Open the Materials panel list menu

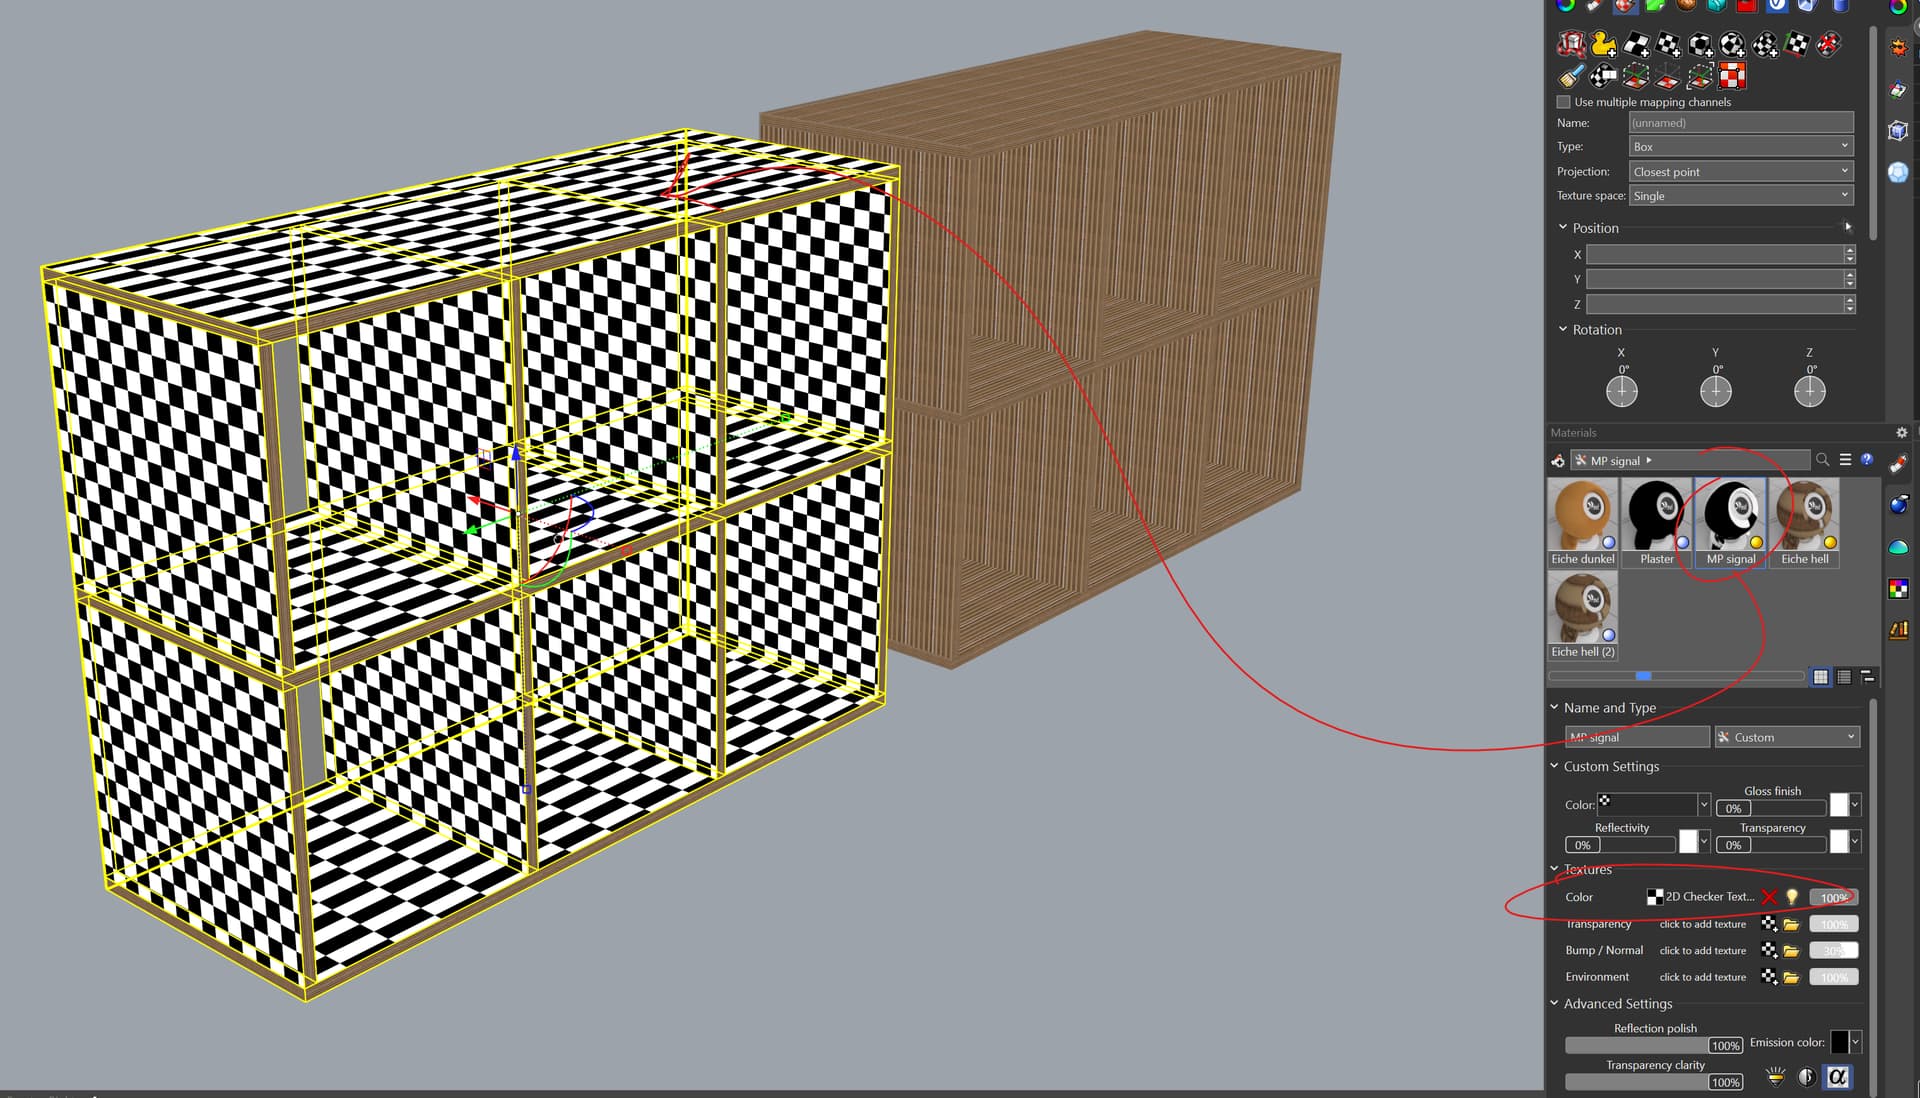[1845, 460]
